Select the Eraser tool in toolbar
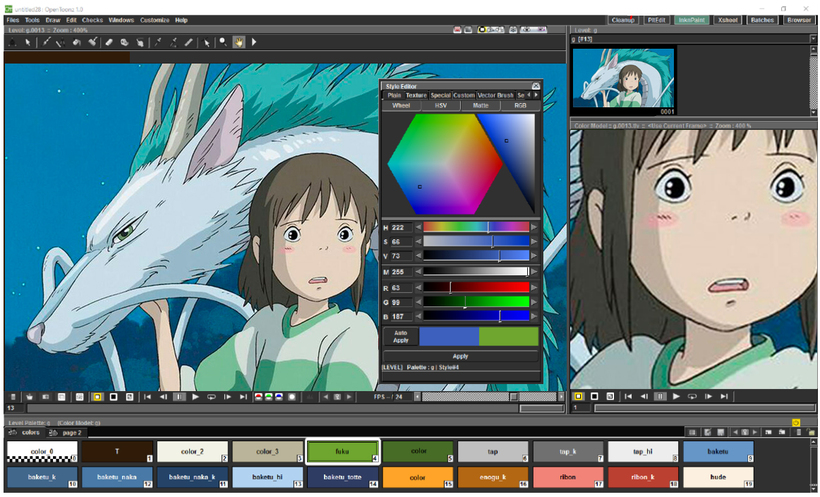 click(x=108, y=42)
